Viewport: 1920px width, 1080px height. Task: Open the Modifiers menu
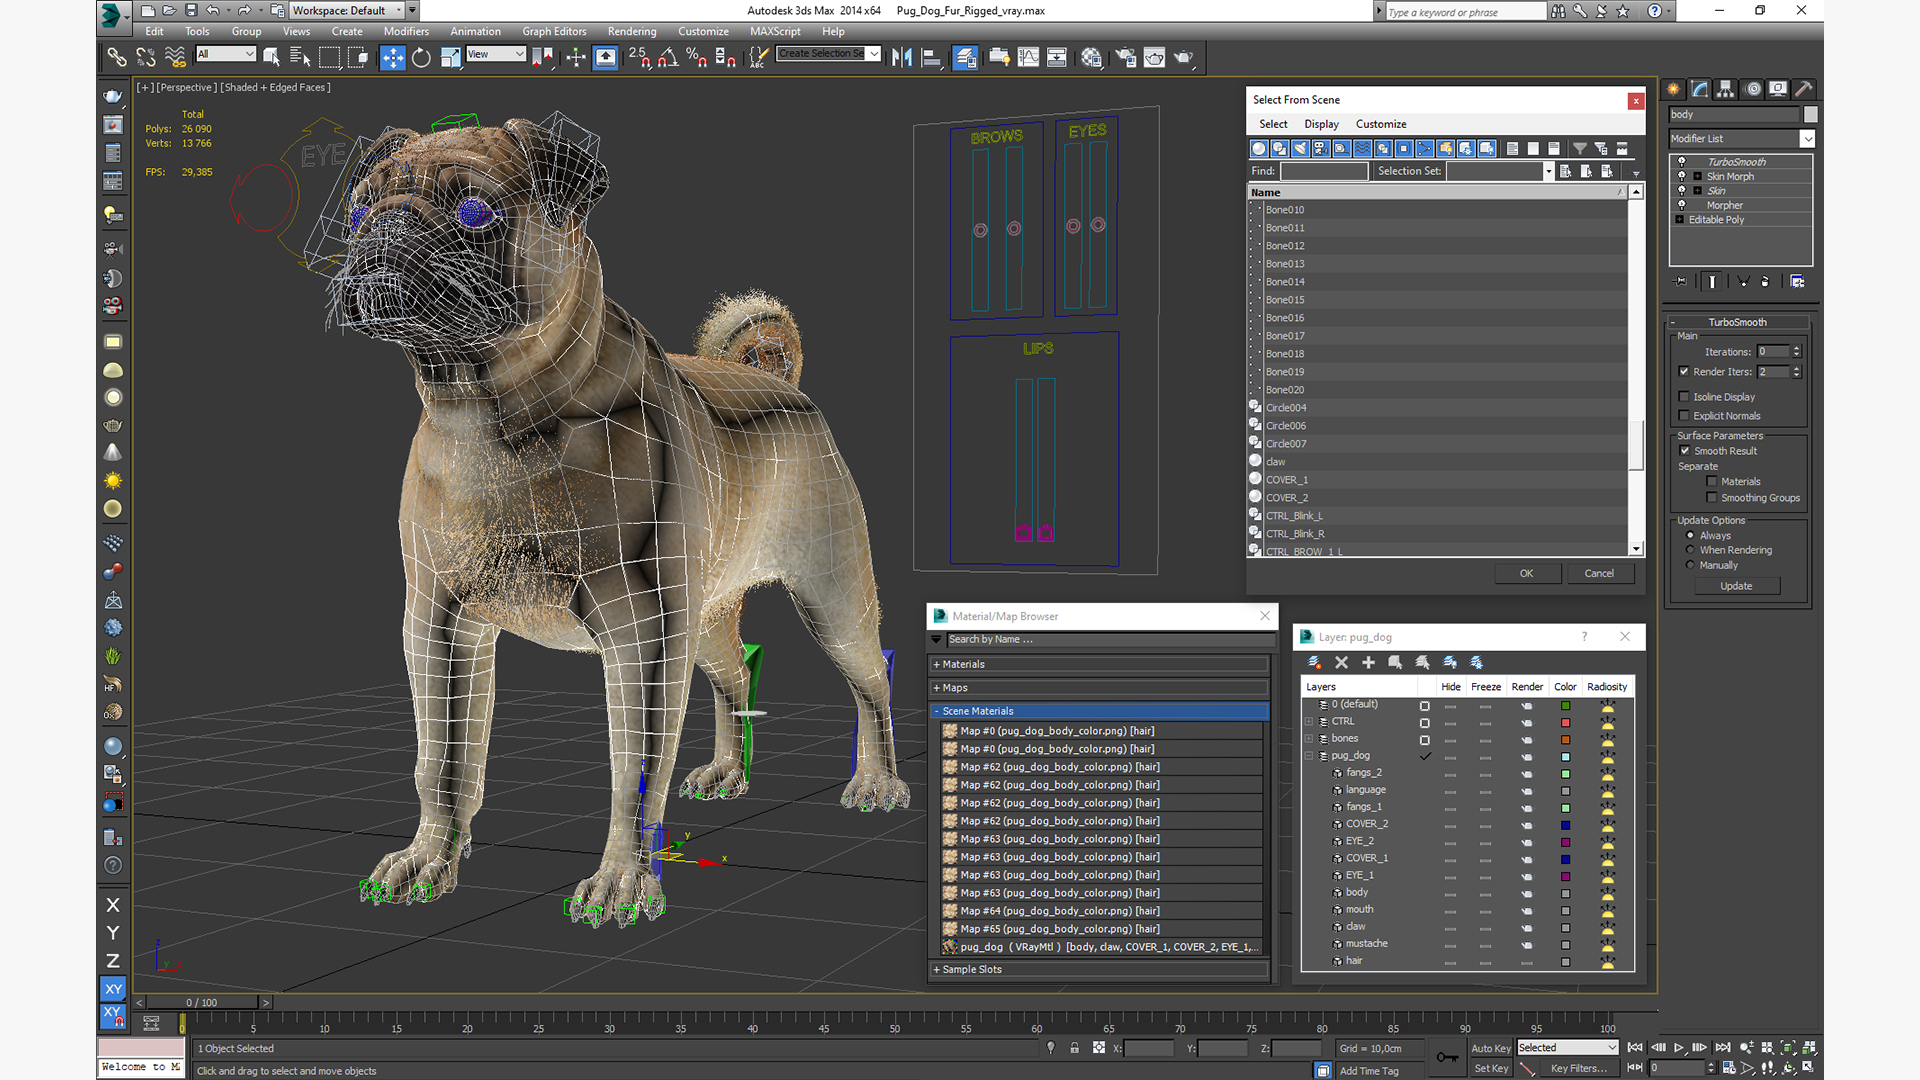tap(406, 31)
